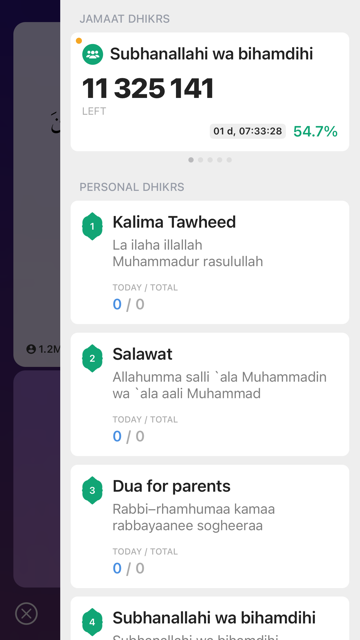Tap the orange notification dot on Jamaat card
This screenshot has width=360, height=640.
(x=79, y=40)
